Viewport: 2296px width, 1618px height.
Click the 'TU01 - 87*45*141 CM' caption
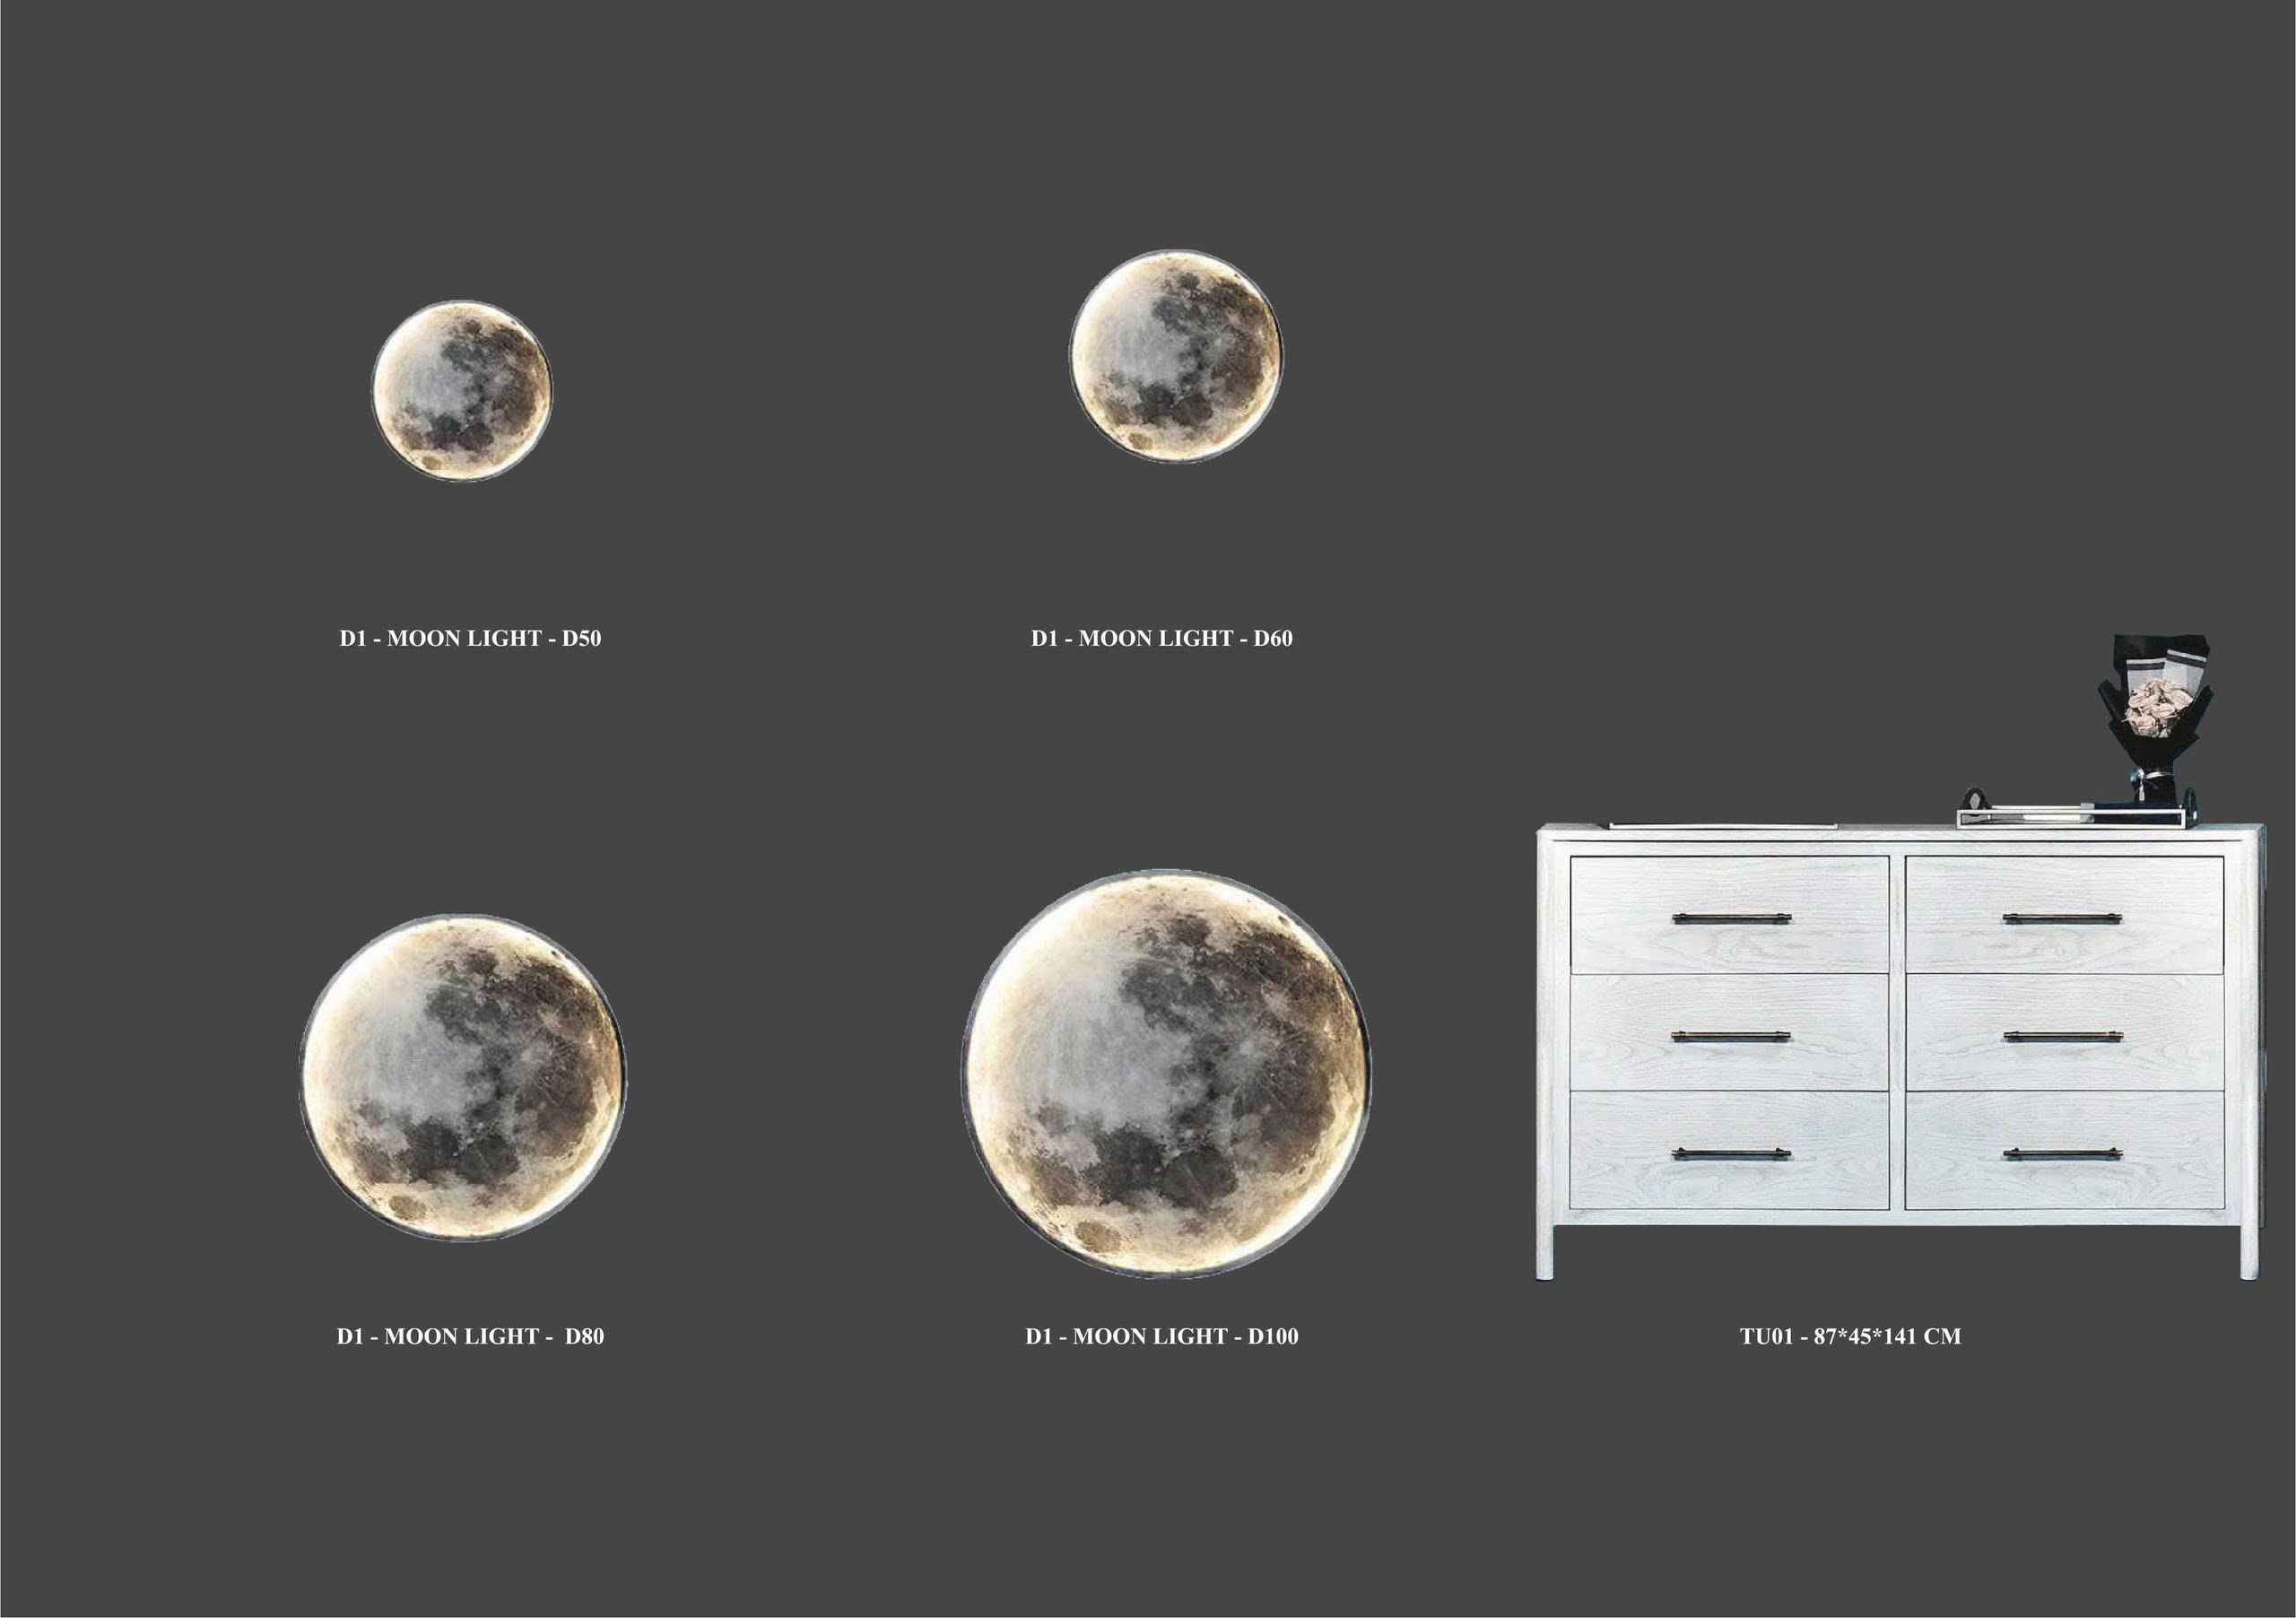coord(1850,1337)
